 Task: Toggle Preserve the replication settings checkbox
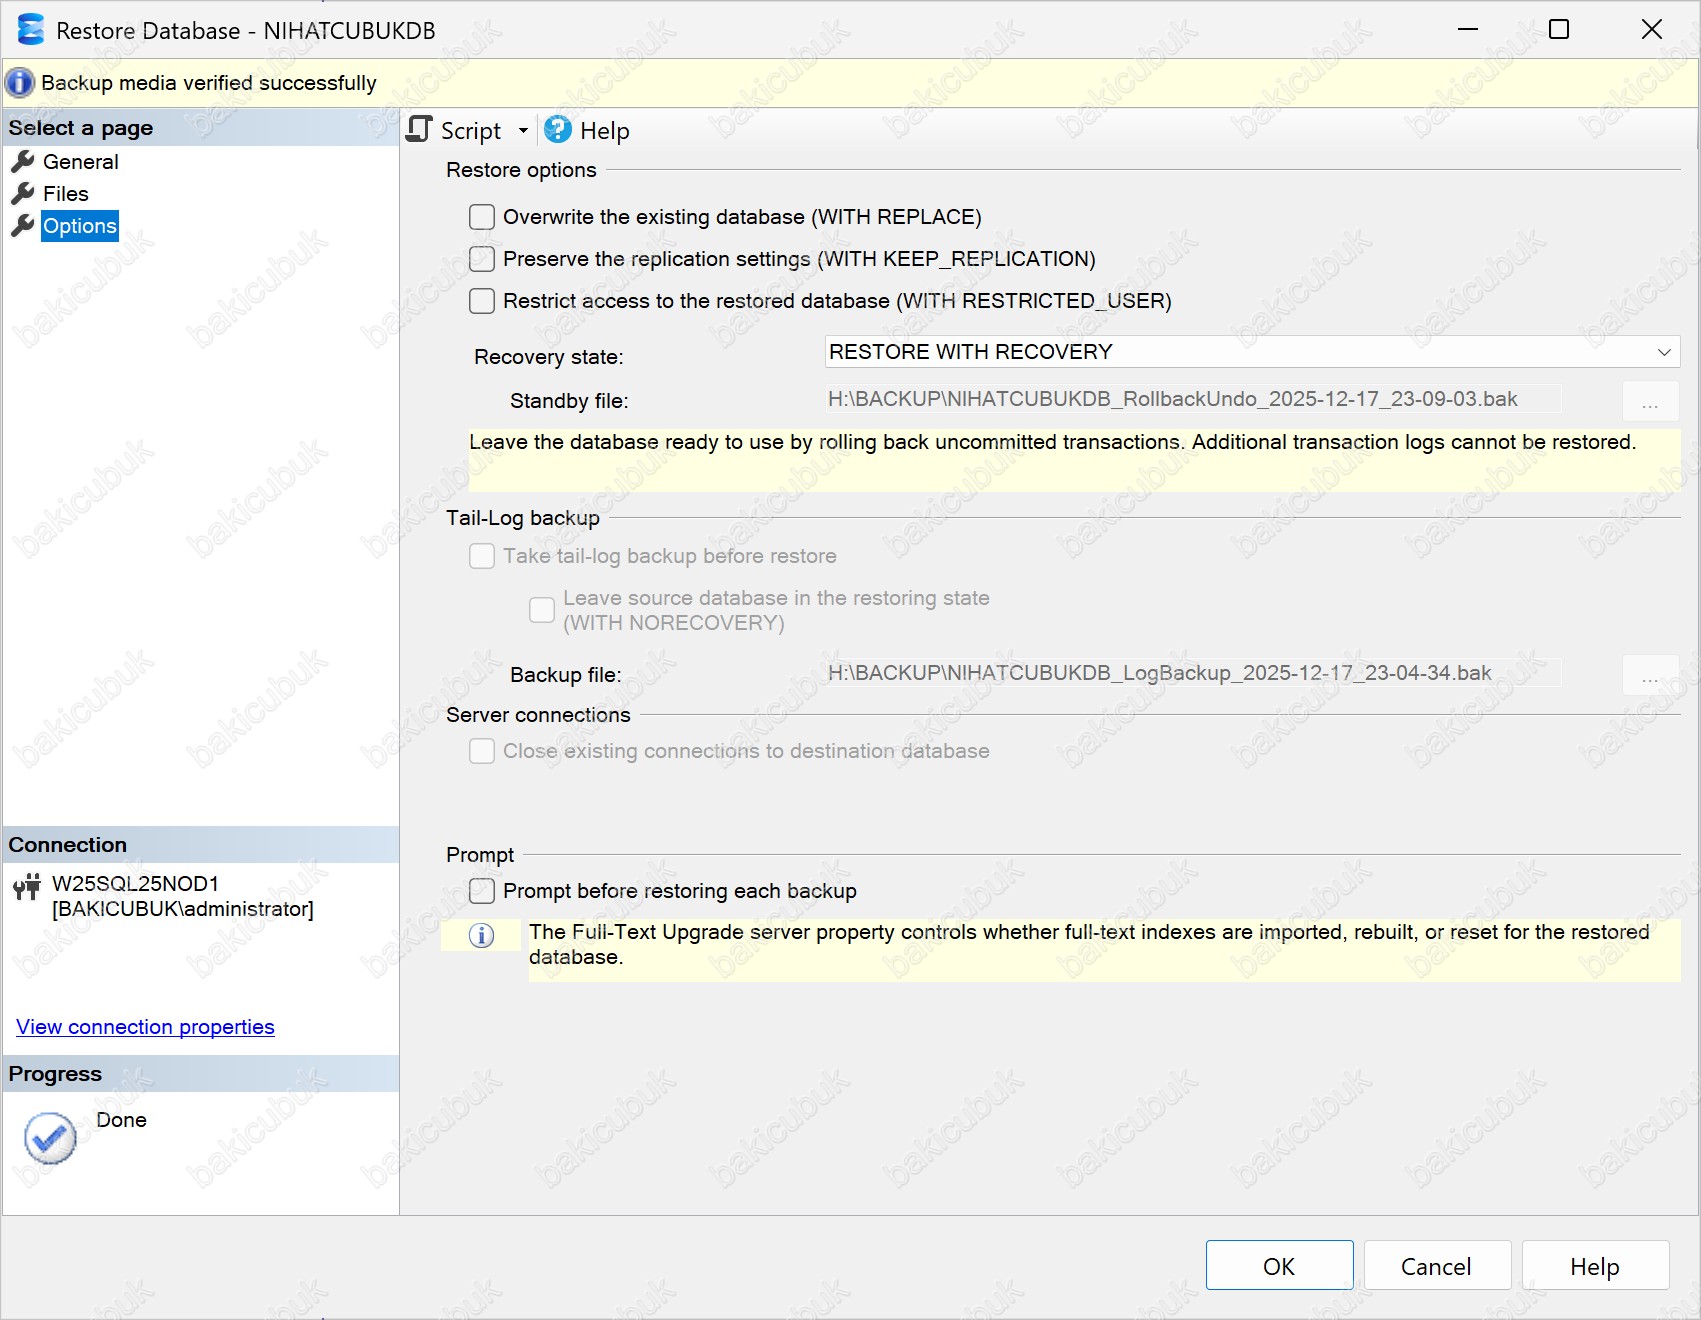coord(482,259)
